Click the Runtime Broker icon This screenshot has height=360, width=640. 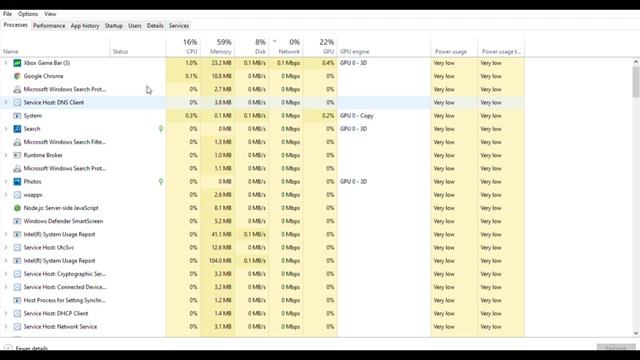(17, 155)
